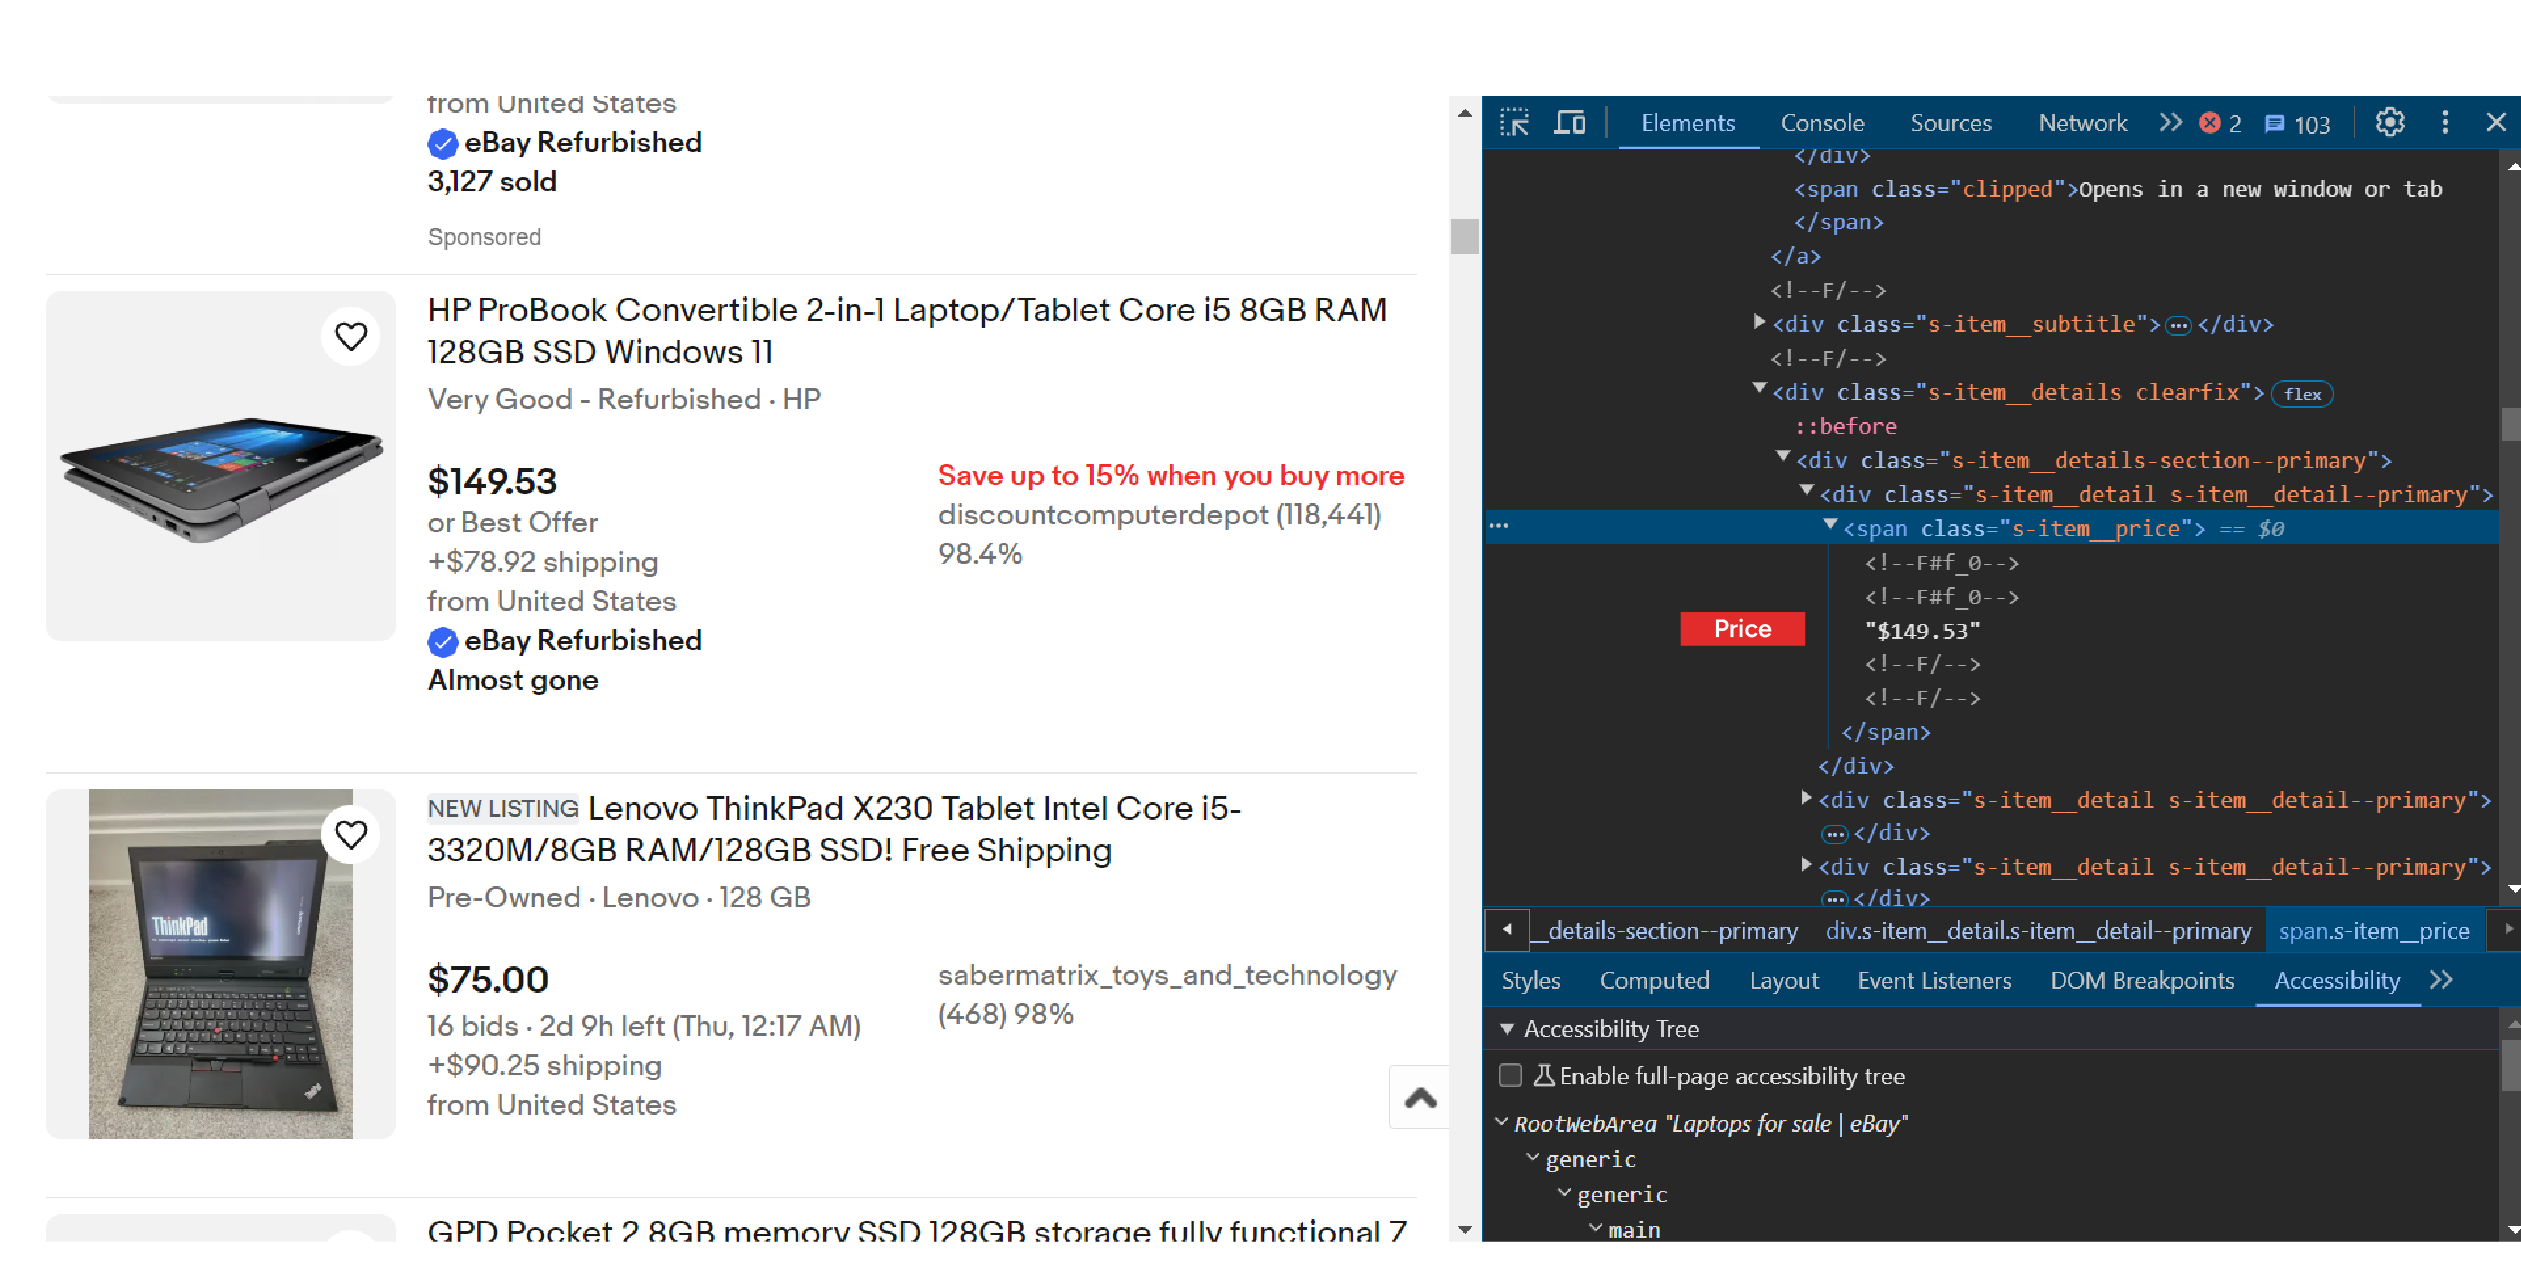This screenshot has height=1280, width=2521.
Task: Open the HP ProBook product thumbnail
Action: (221, 466)
